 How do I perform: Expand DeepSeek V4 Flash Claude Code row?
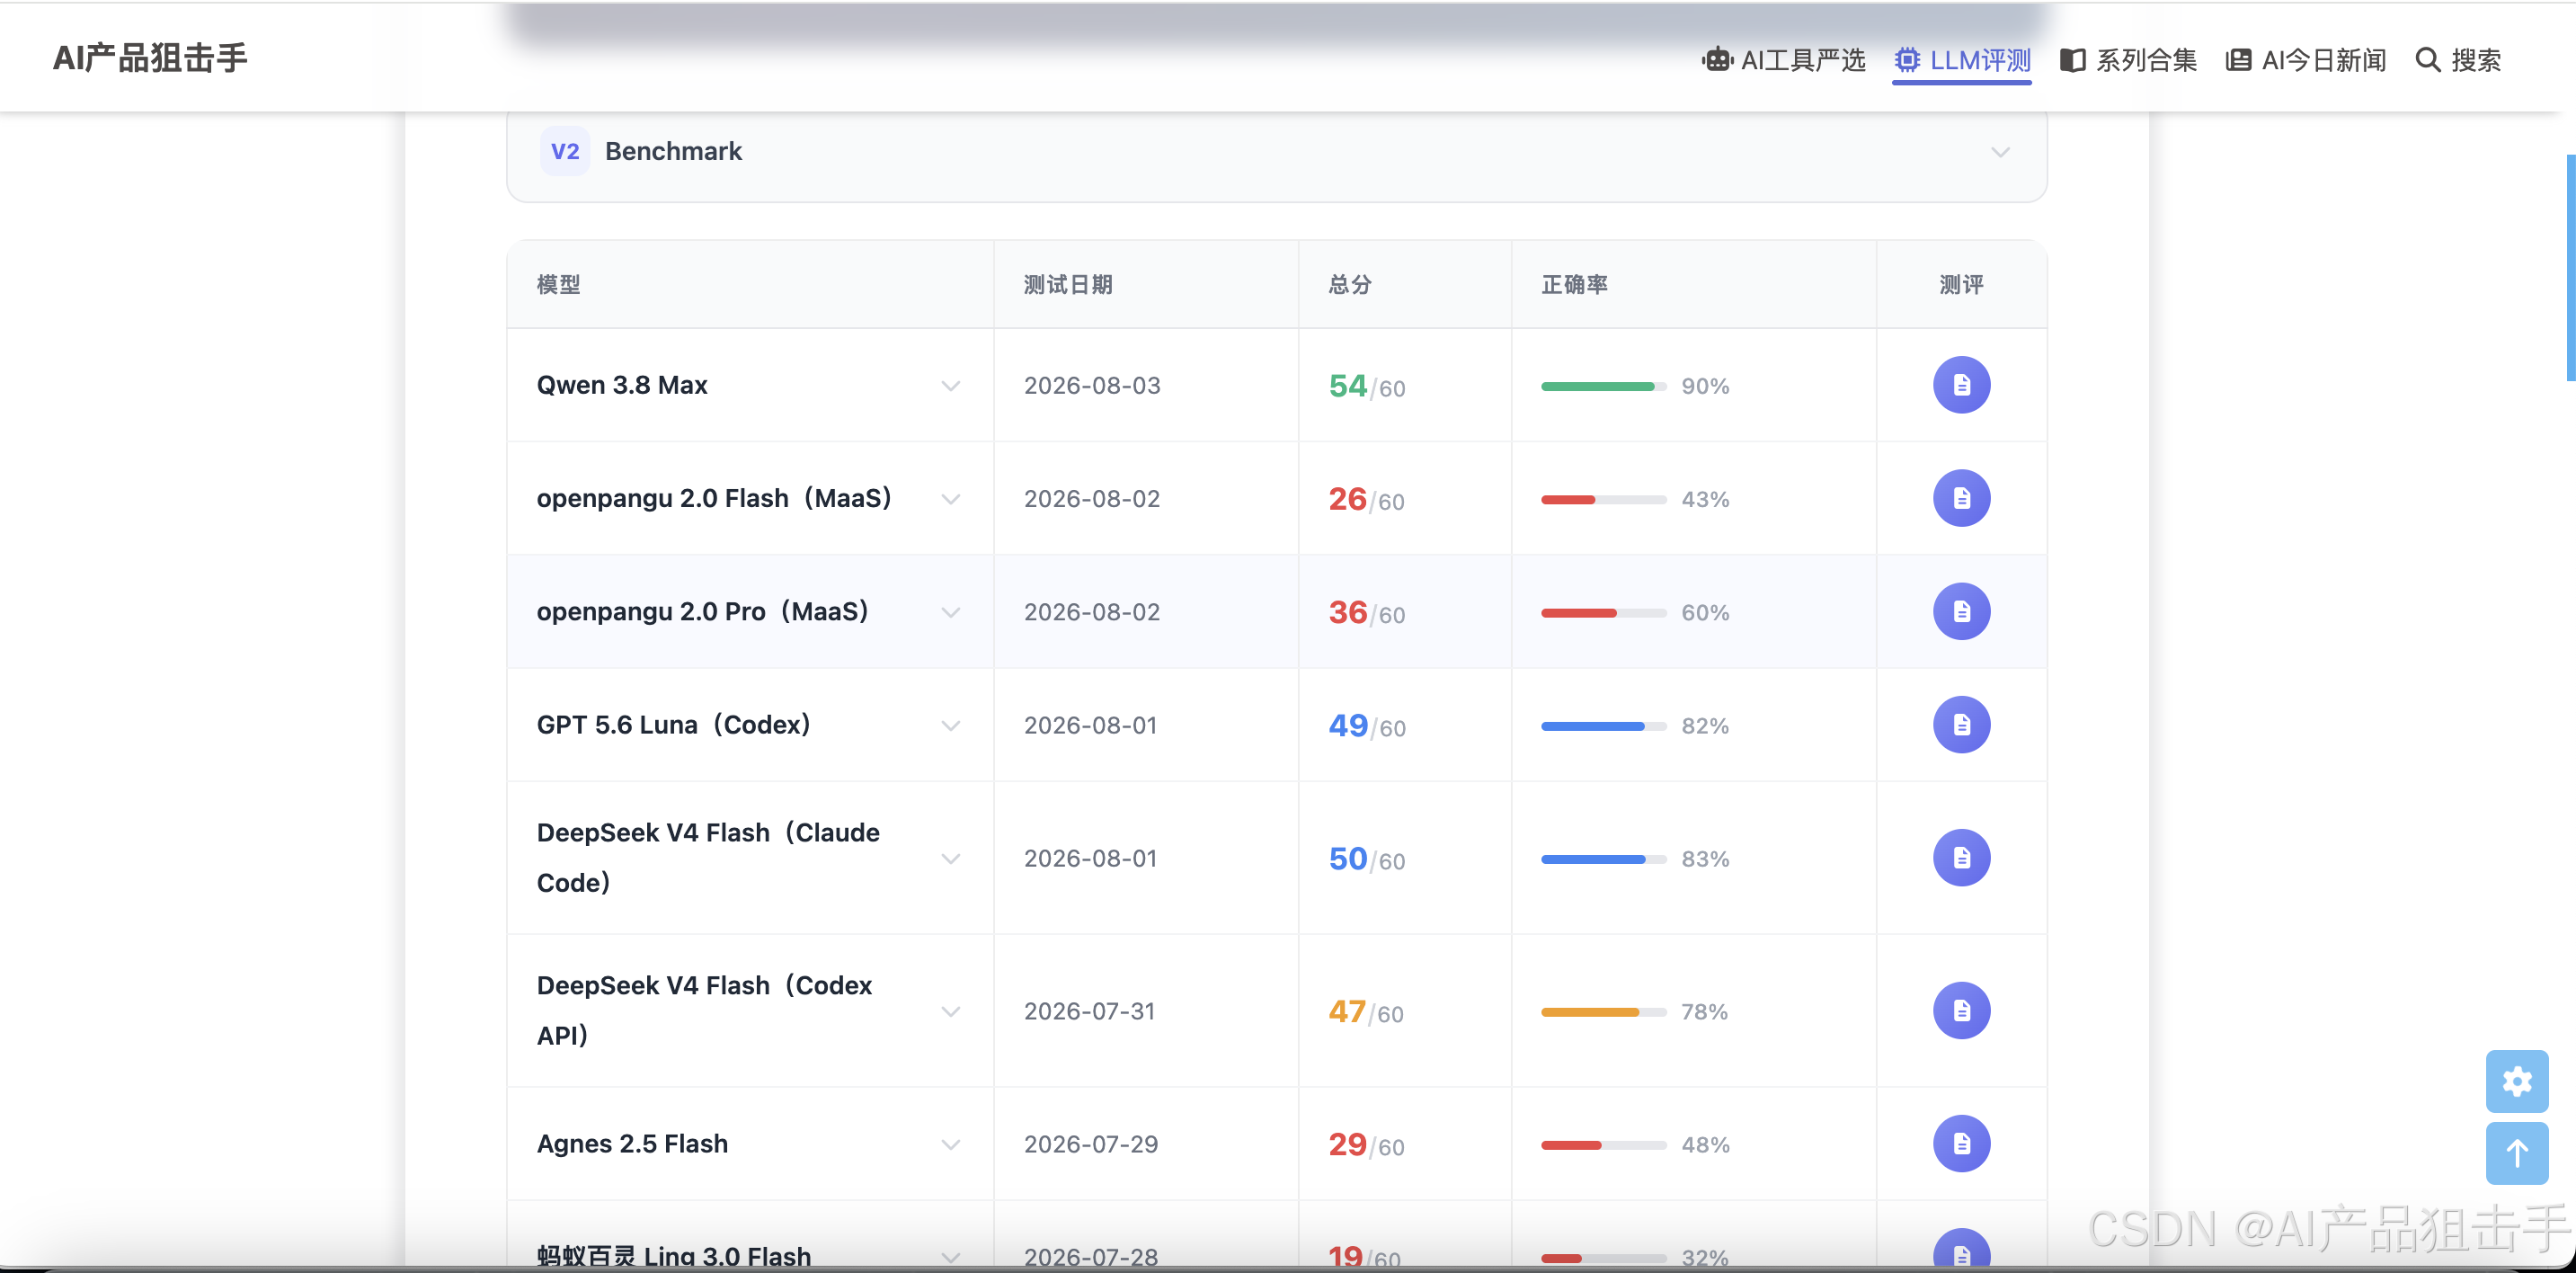[x=950, y=859]
